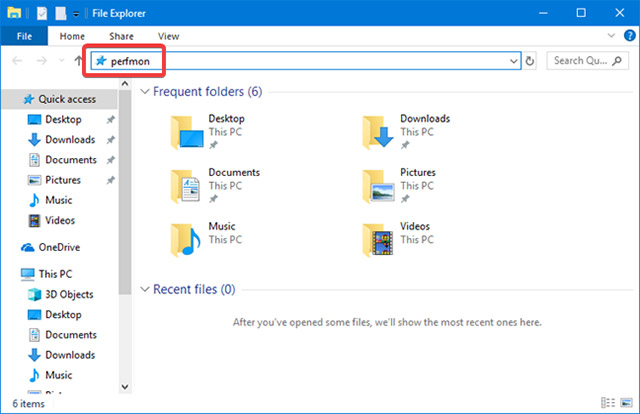
Task: Minimize the File Explorer window
Action: coord(543,13)
